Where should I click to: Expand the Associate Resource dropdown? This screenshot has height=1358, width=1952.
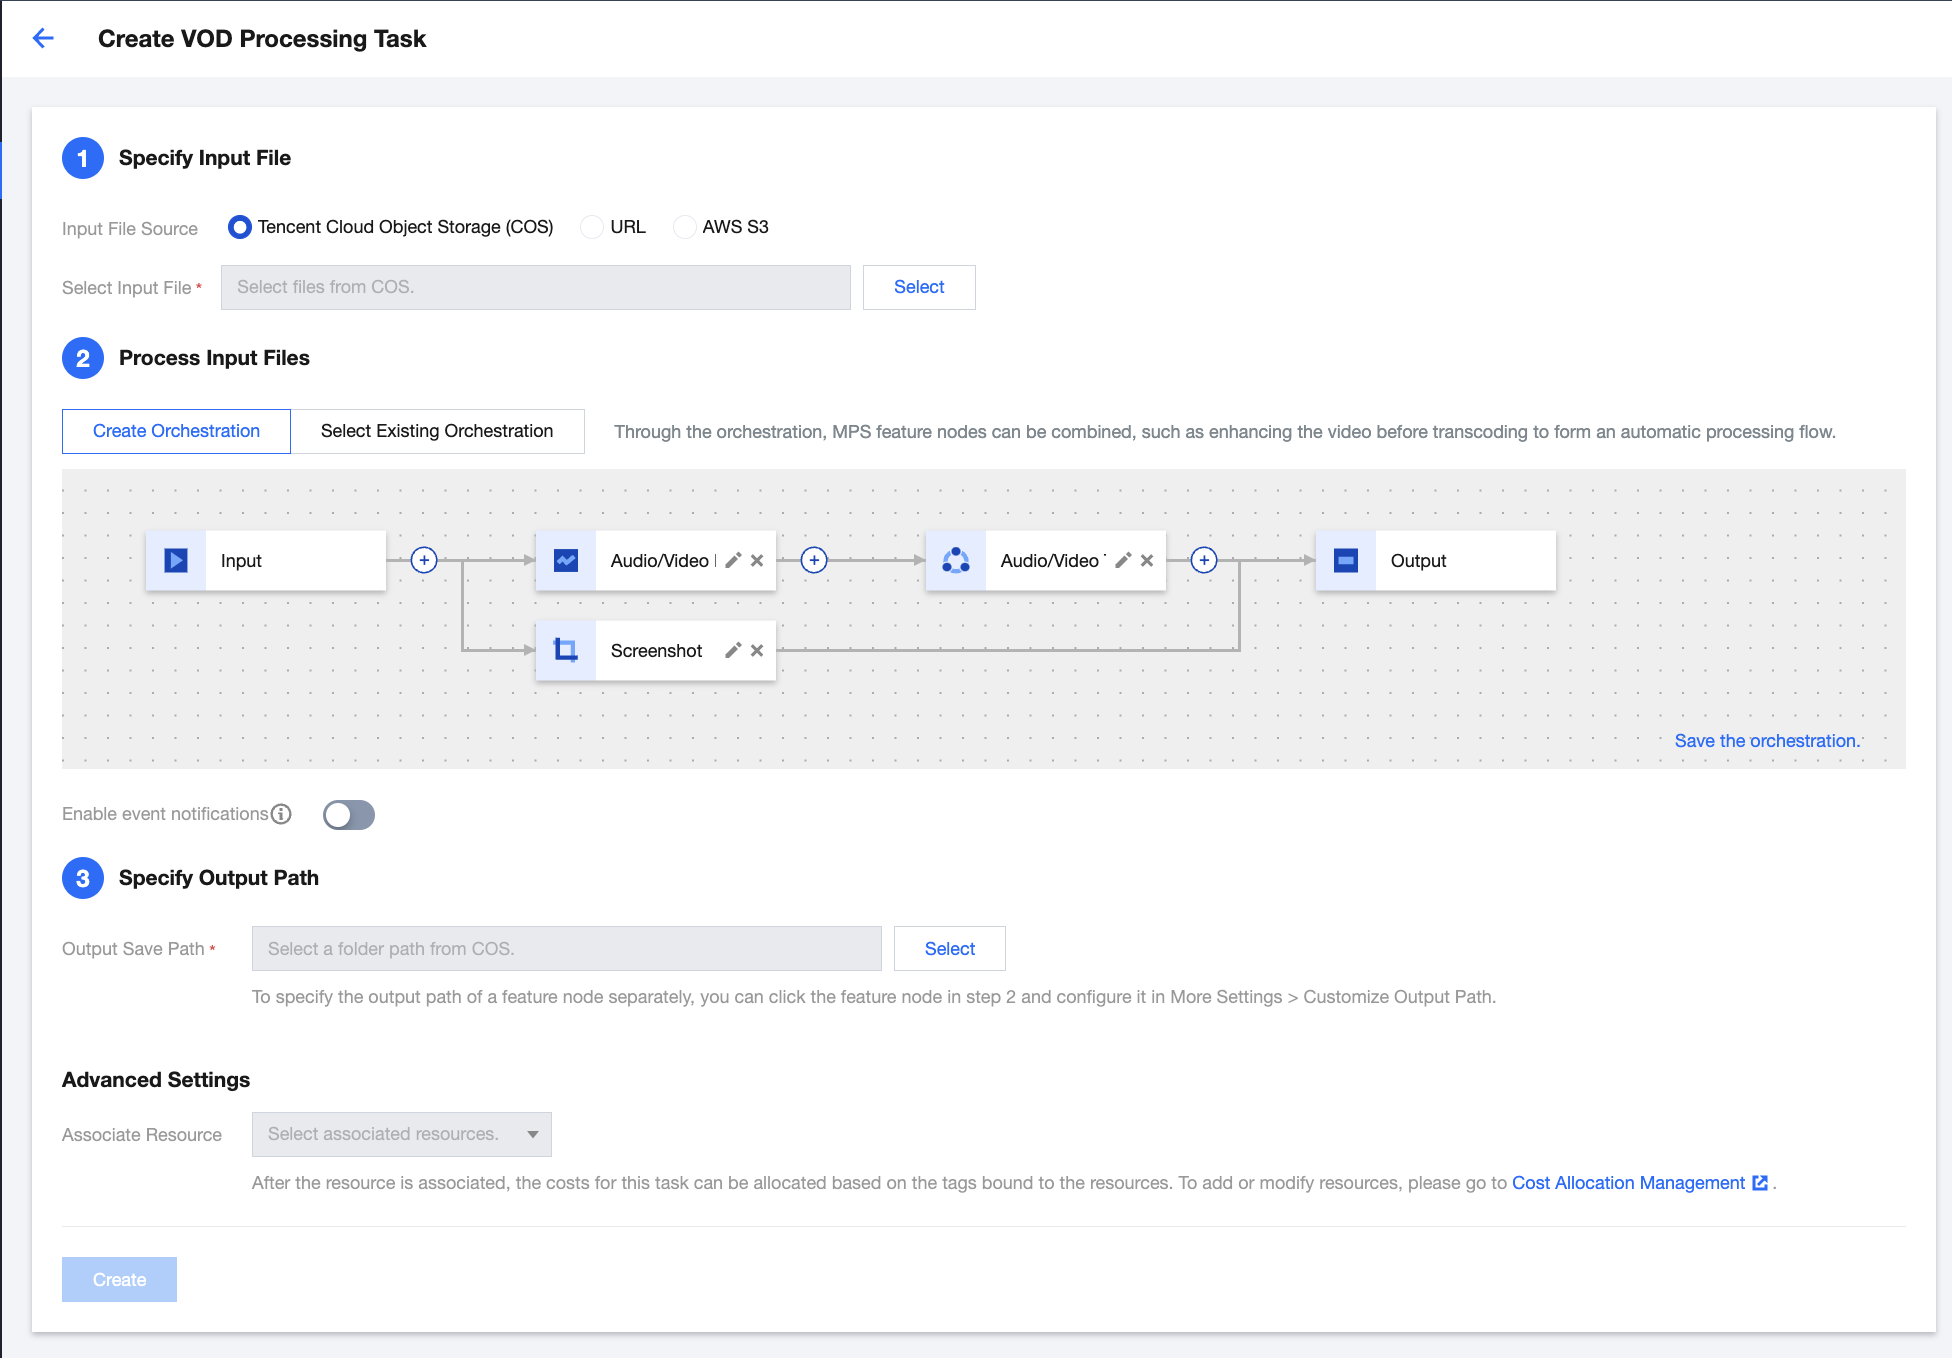(401, 1134)
